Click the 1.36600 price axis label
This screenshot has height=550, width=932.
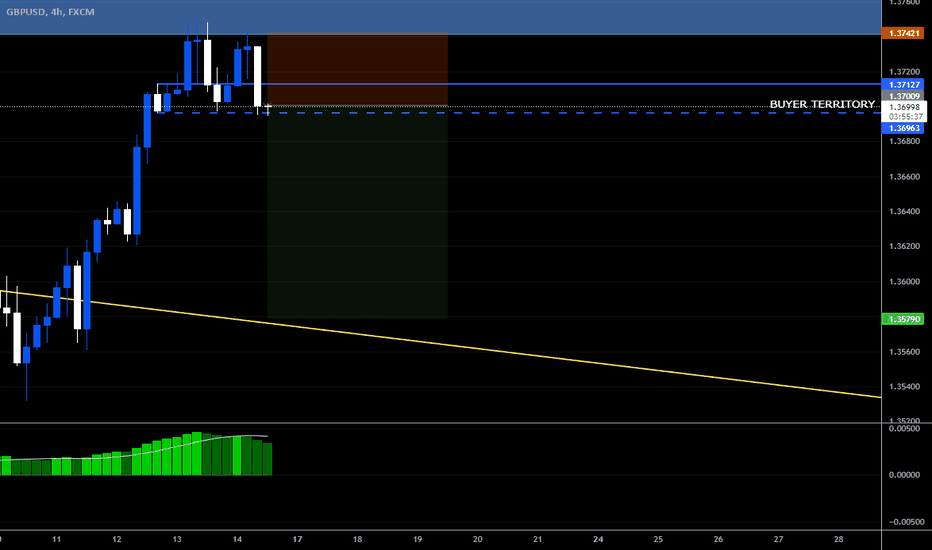[x=904, y=177]
